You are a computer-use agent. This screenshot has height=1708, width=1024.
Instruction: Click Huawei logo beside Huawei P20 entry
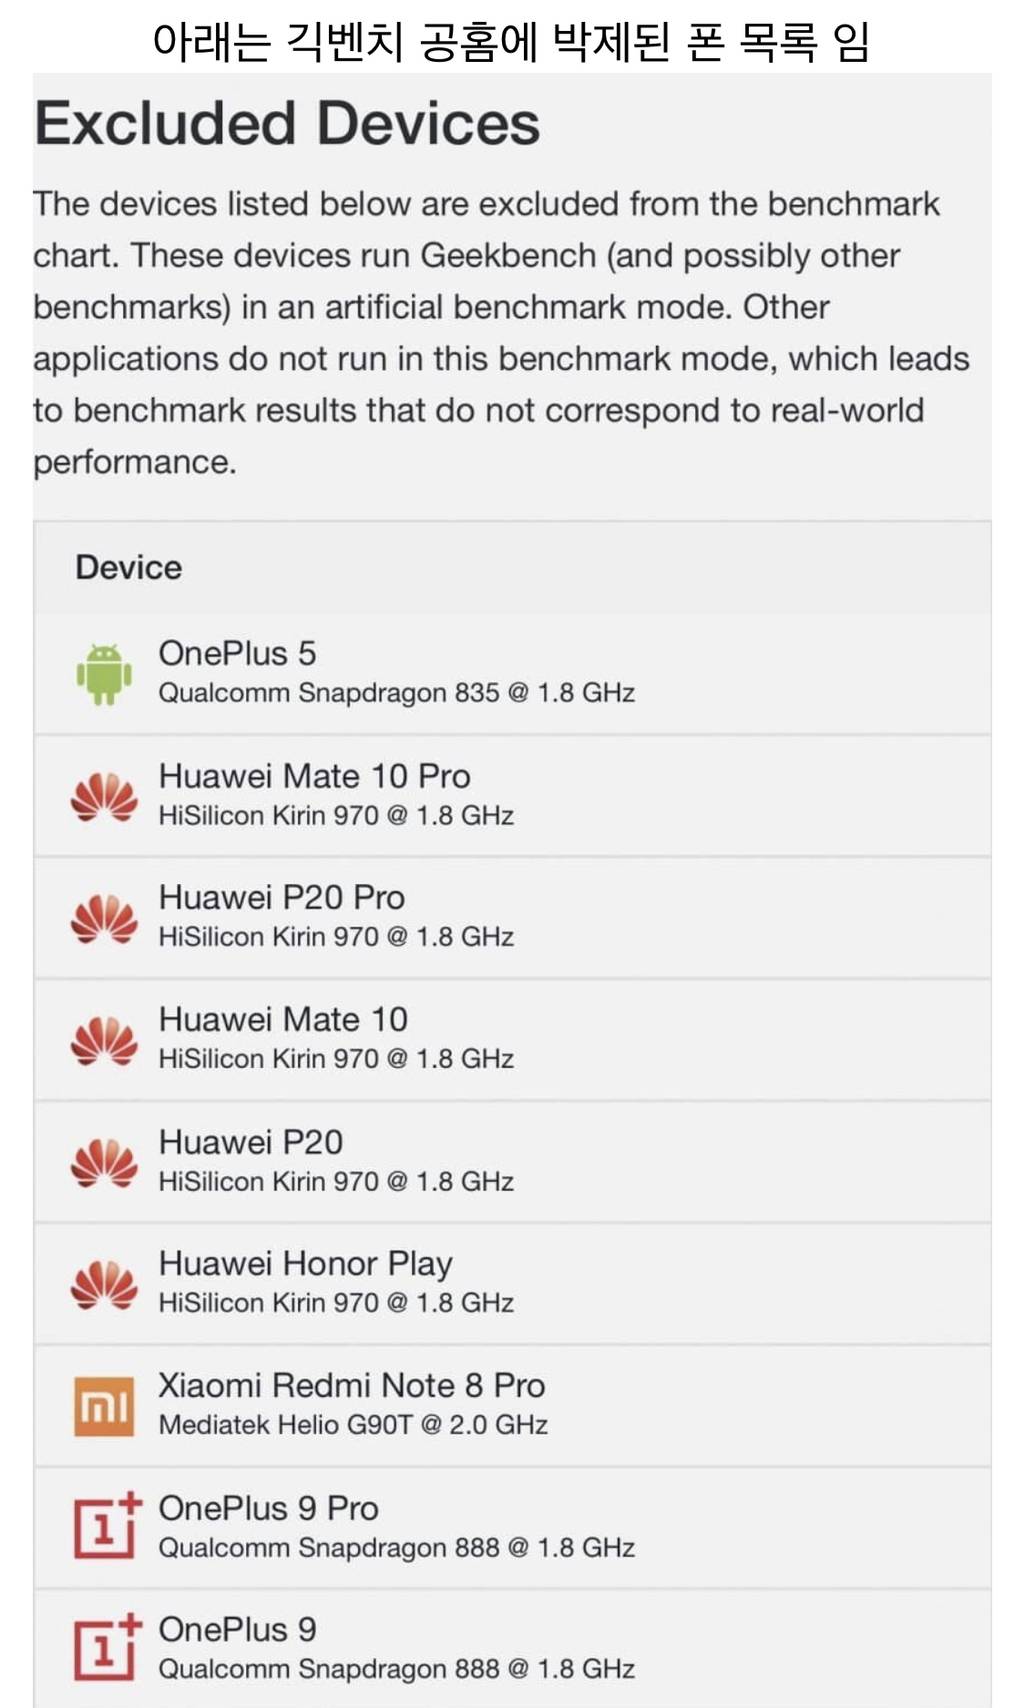[104, 1162]
